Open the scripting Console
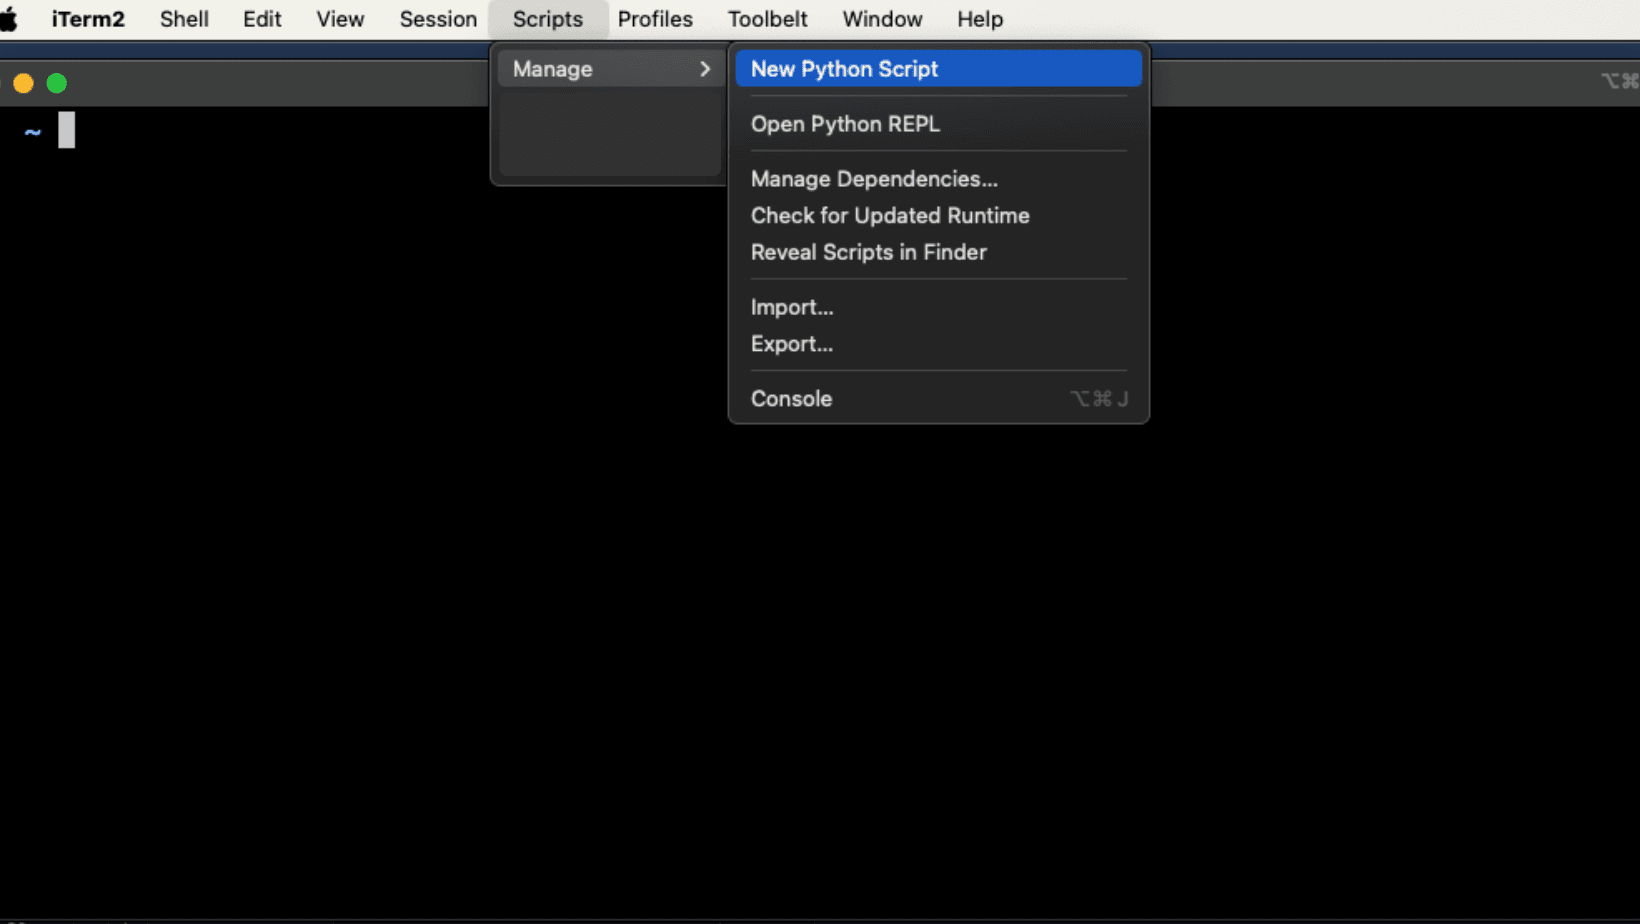The image size is (1640, 924). click(x=938, y=399)
